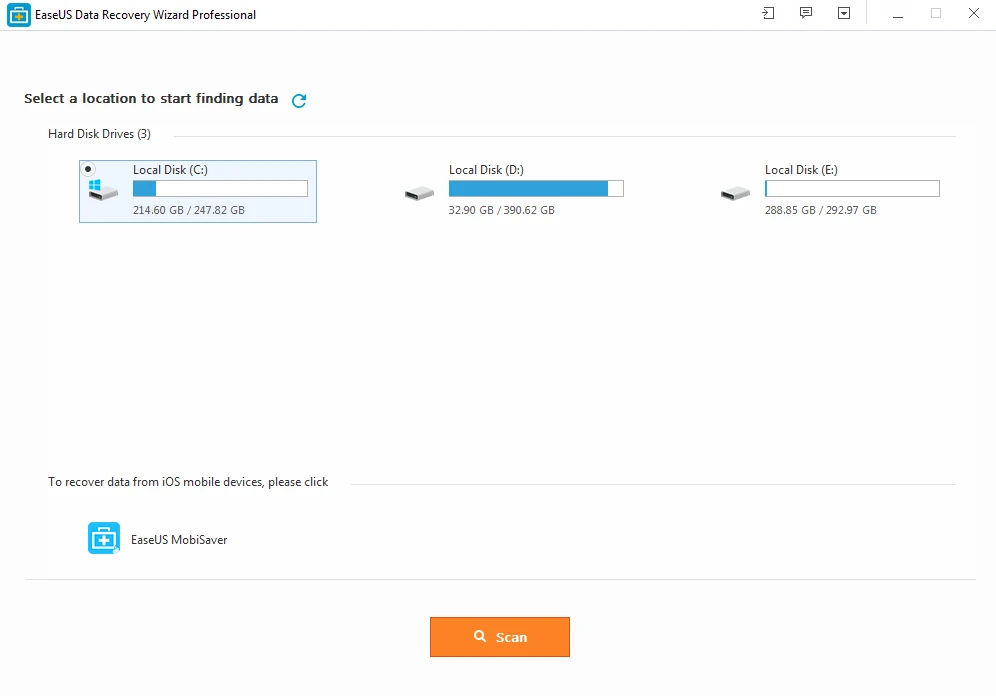Screen dimensions: 996x696
Task: Click the EaseUS MobiSaver icon
Action: (x=104, y=538)
